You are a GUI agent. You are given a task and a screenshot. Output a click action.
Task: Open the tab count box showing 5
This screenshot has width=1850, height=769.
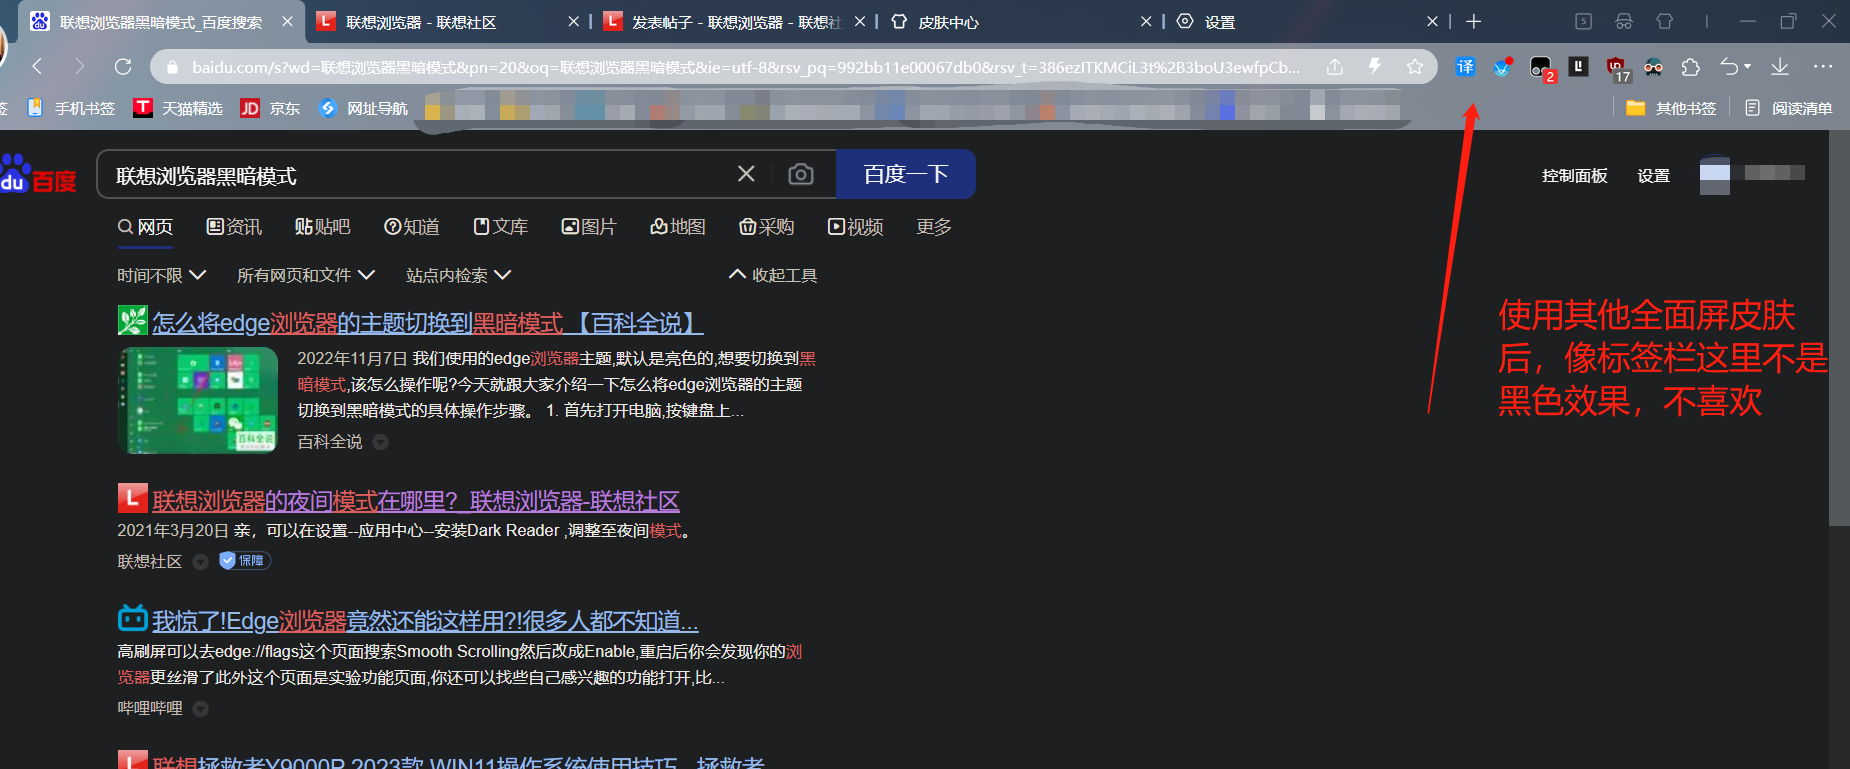[x=1583, y=21]
